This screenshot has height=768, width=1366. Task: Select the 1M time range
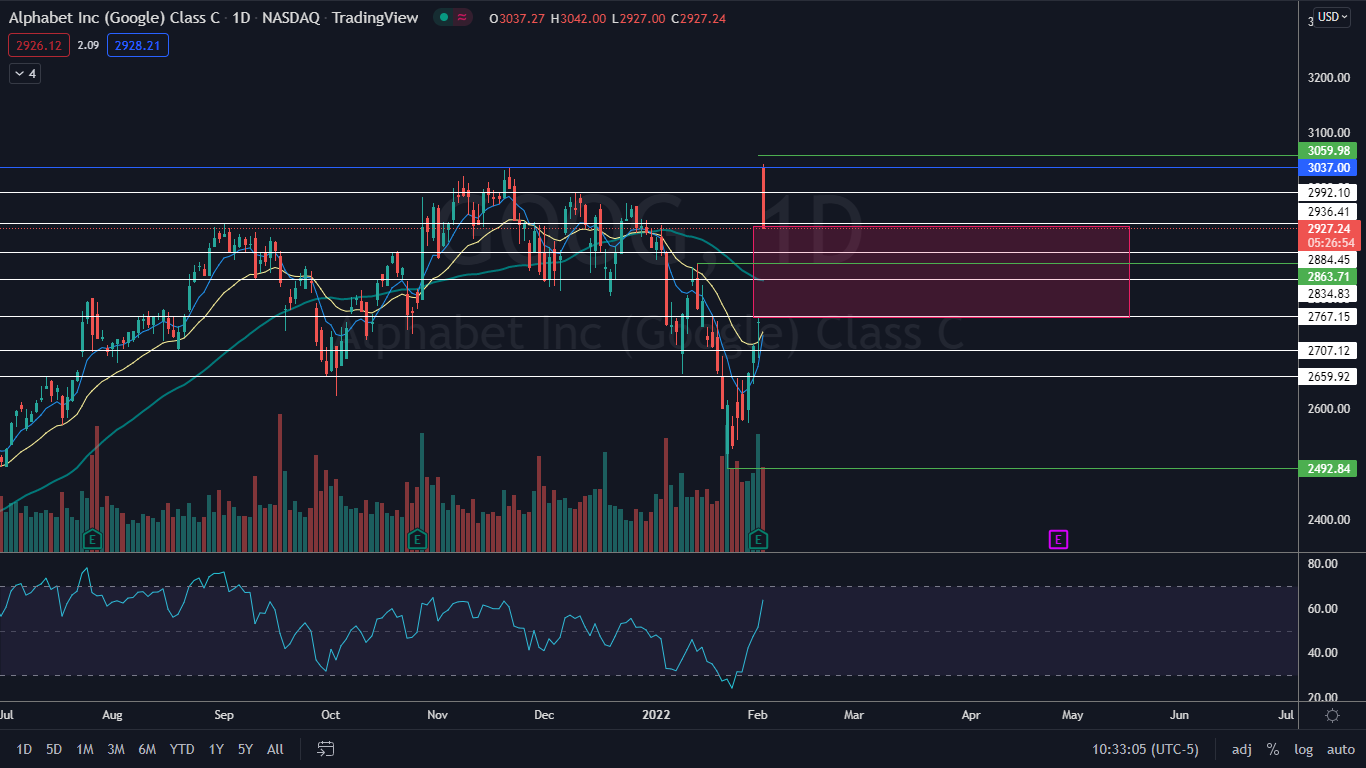click(85, 749)
